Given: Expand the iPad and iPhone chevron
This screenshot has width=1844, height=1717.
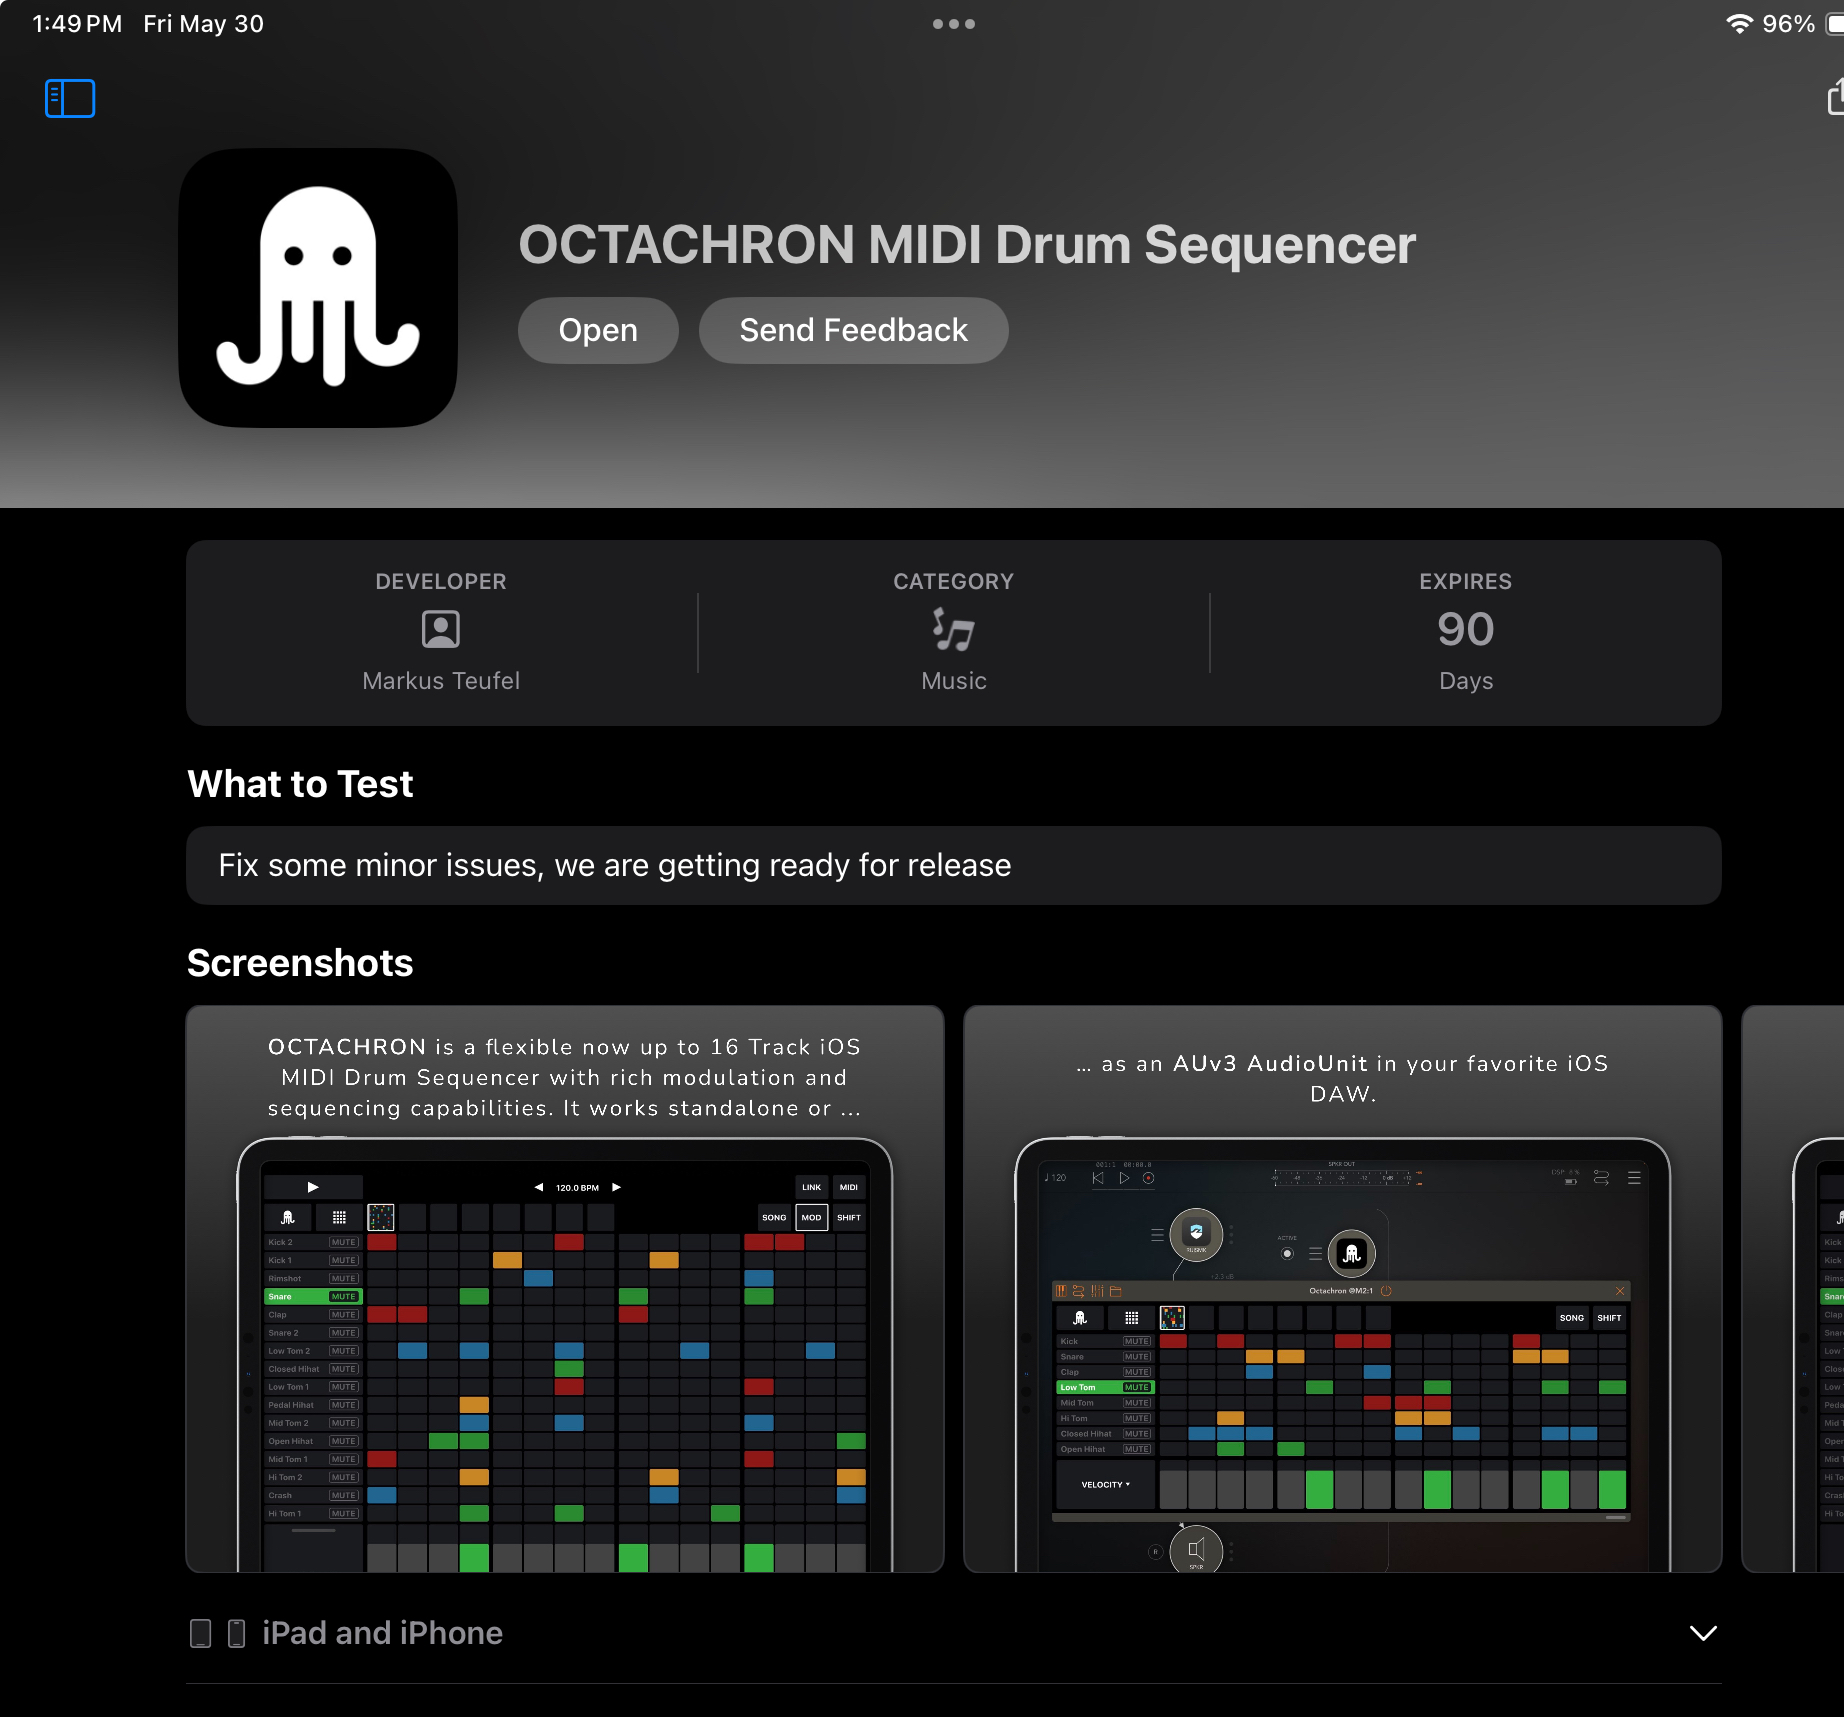Looking at the screenshot, I should point(1702,1633).
